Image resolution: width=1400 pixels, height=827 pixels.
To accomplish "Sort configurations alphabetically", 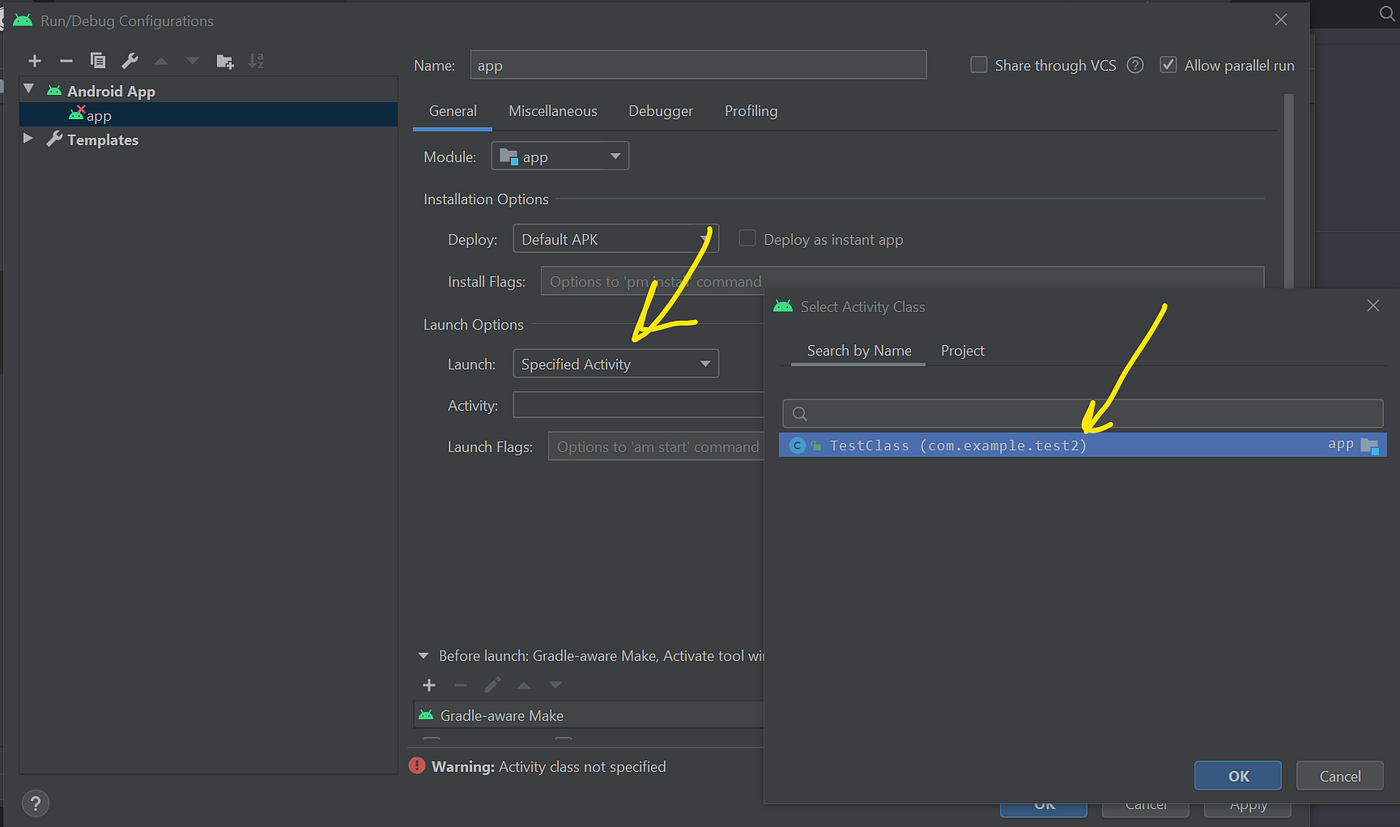I will tap(256, 61).
